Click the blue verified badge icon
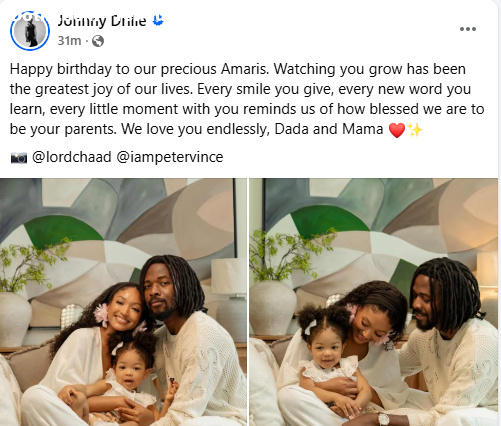This screenshot has height=426, width=501. point(158,21)
